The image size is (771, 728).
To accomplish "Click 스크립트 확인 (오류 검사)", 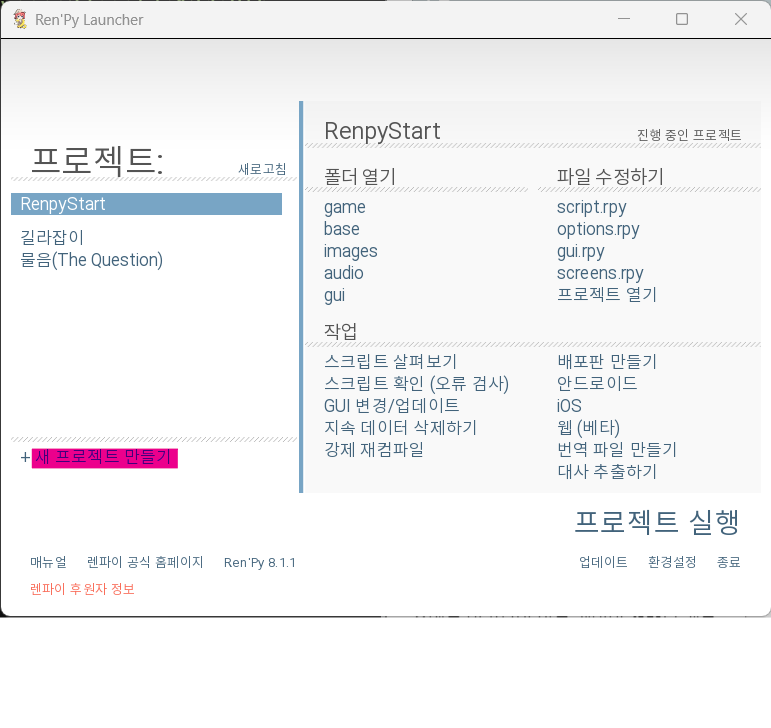I will (416, 383).
